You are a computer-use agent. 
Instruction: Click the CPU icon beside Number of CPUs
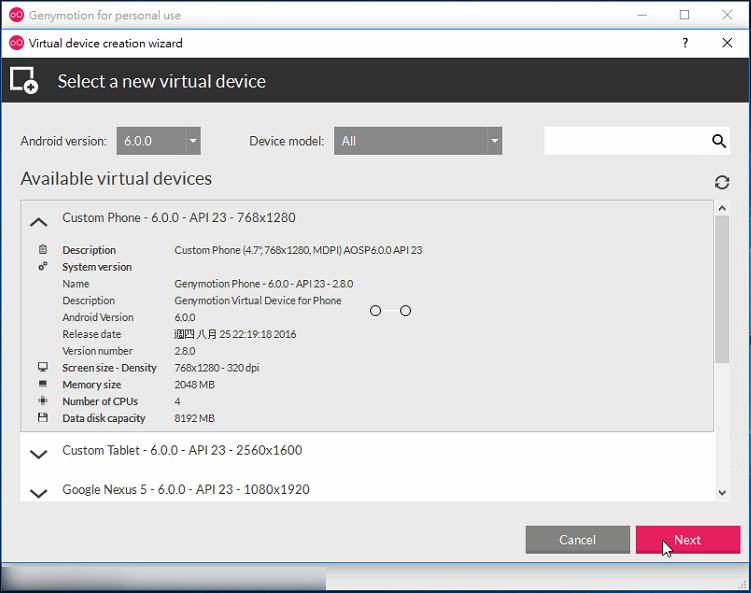(43, 400)
